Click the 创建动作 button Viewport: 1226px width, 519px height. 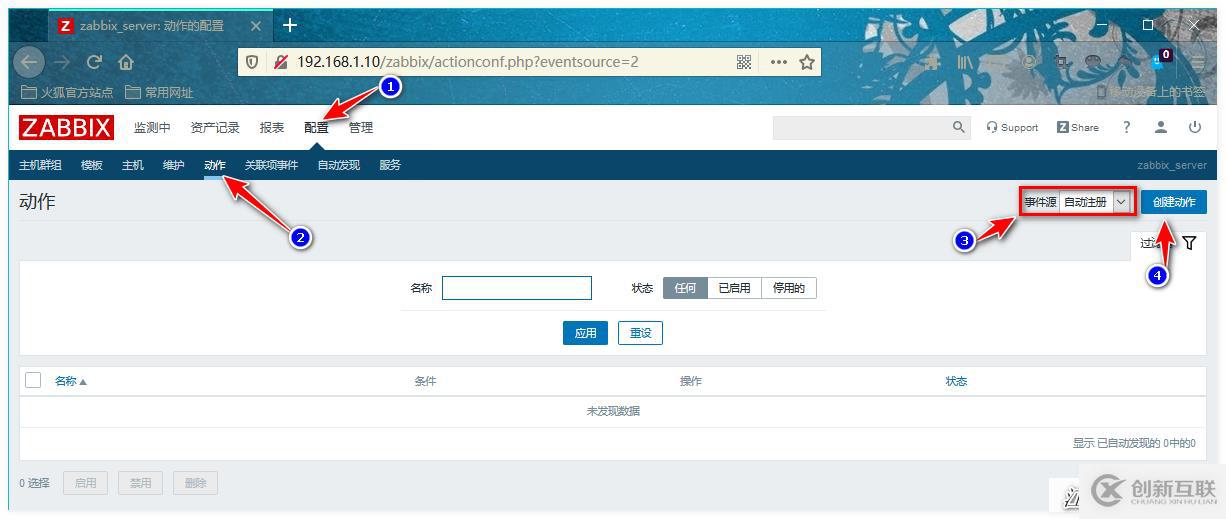point(1174,202)
